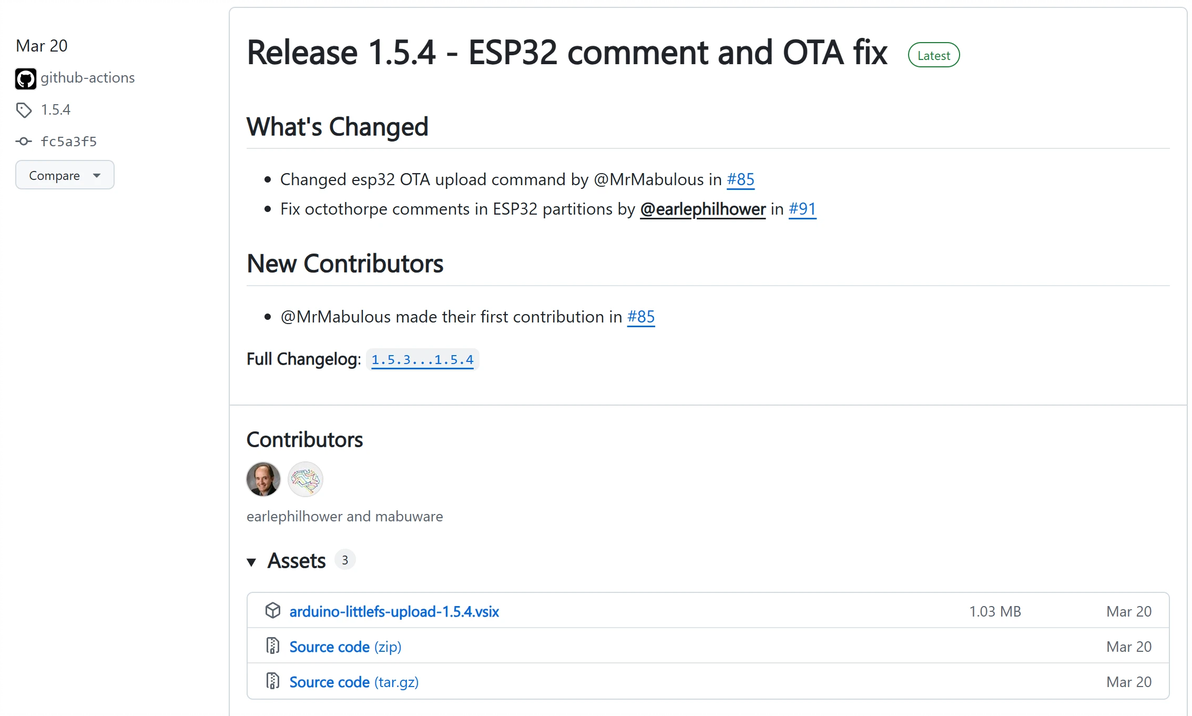Click the zip file icon for Source code

tap(273, 647)
